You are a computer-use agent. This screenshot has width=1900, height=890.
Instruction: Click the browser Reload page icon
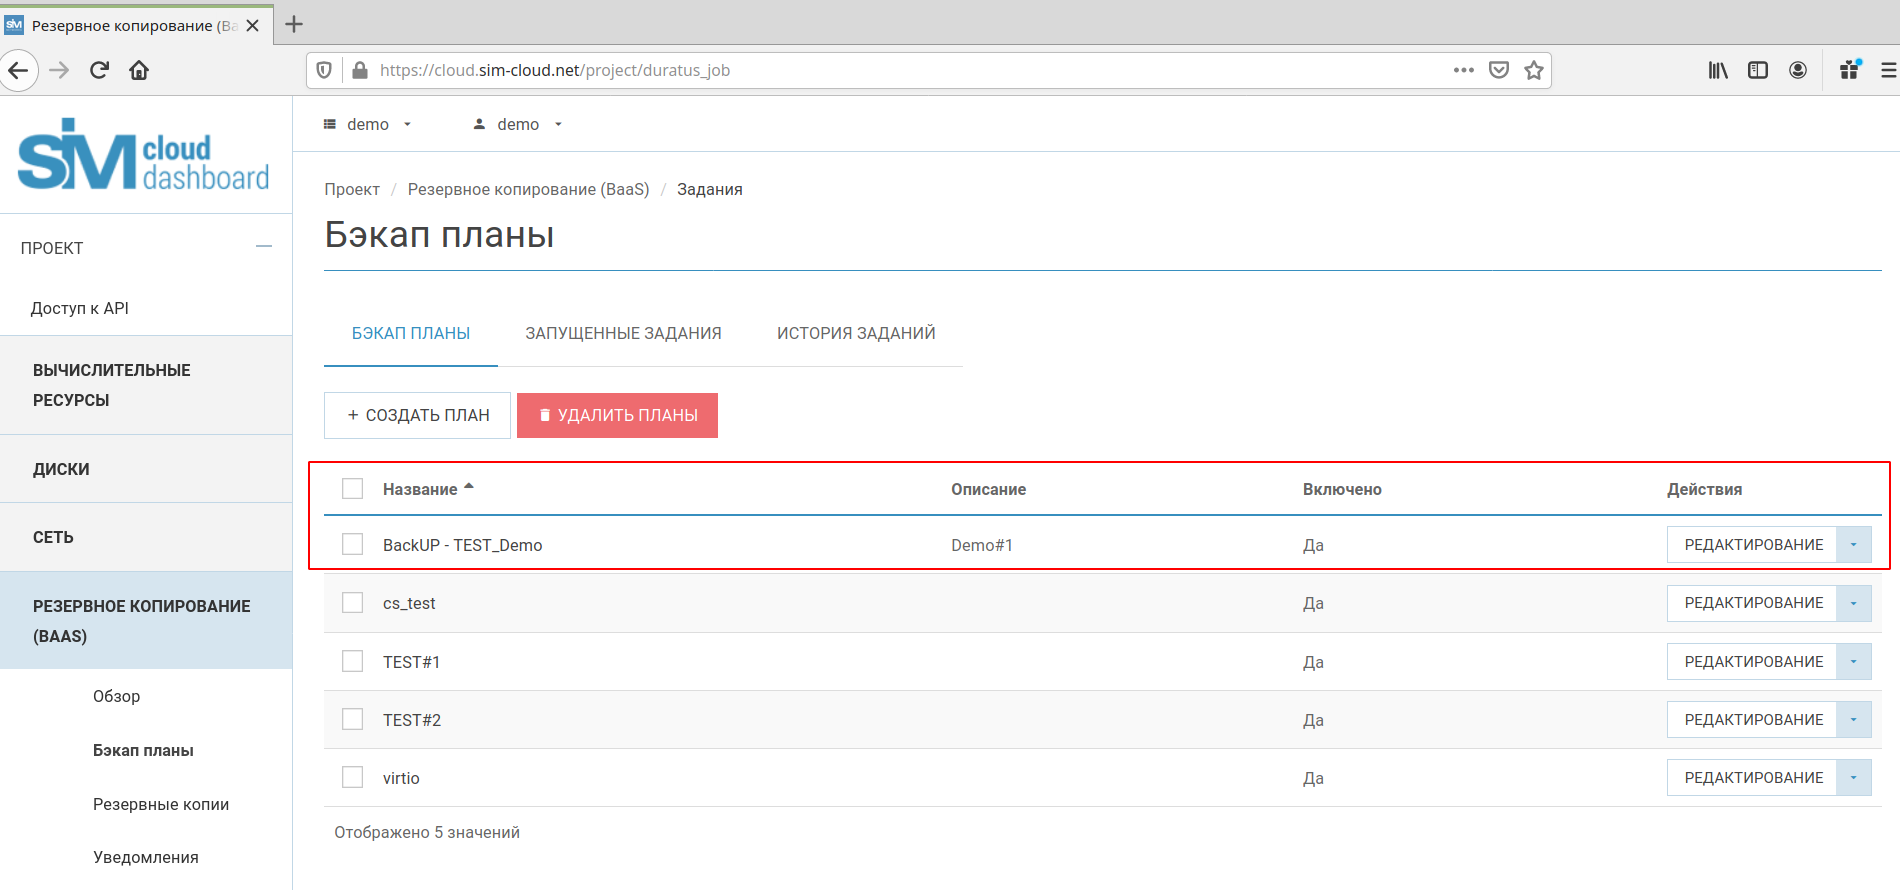pyautogui.click(x=99, y=70)
